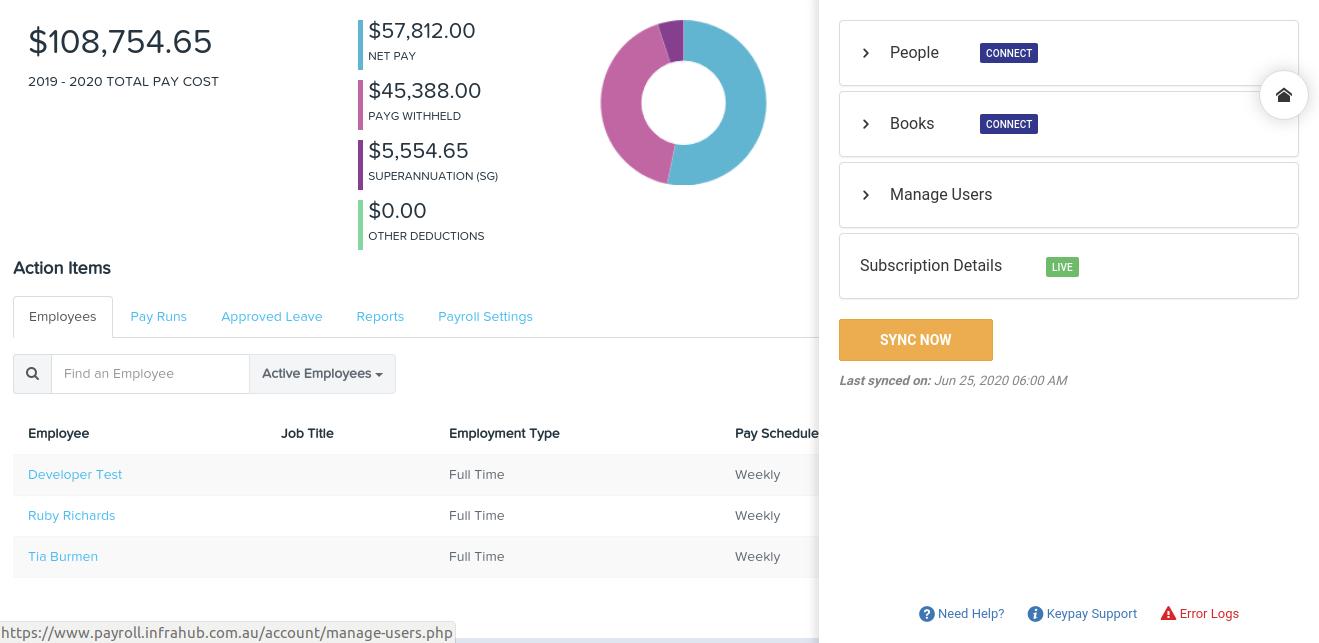Connect the People integration
This screenshot has width=1319, height=643.
tap(1008, 52)
